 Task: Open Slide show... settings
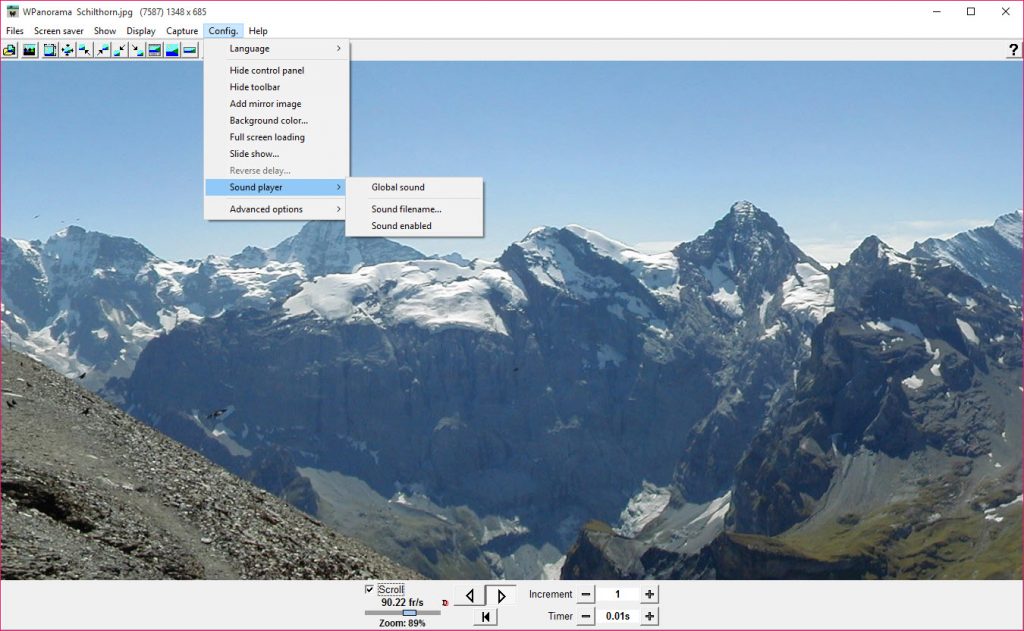(277, 154)
